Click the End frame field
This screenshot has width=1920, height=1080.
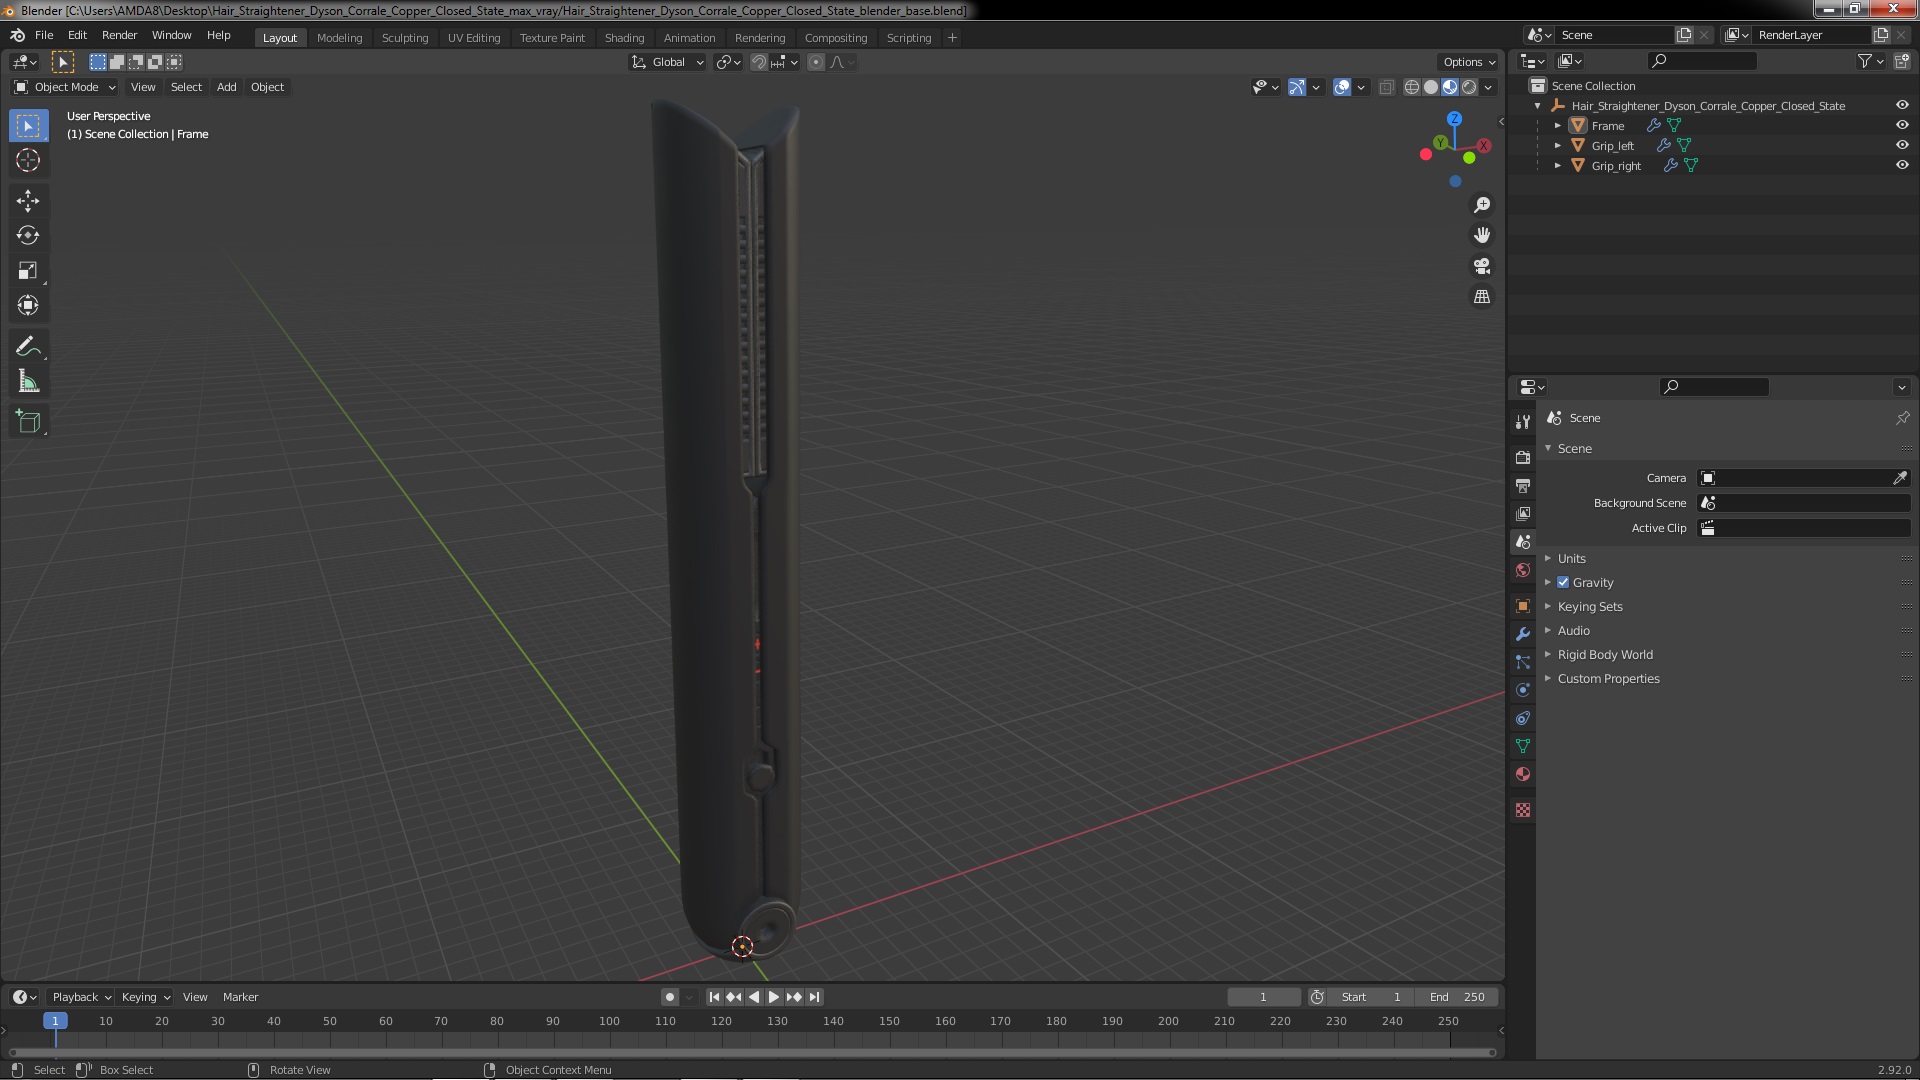coord(1457,997)
